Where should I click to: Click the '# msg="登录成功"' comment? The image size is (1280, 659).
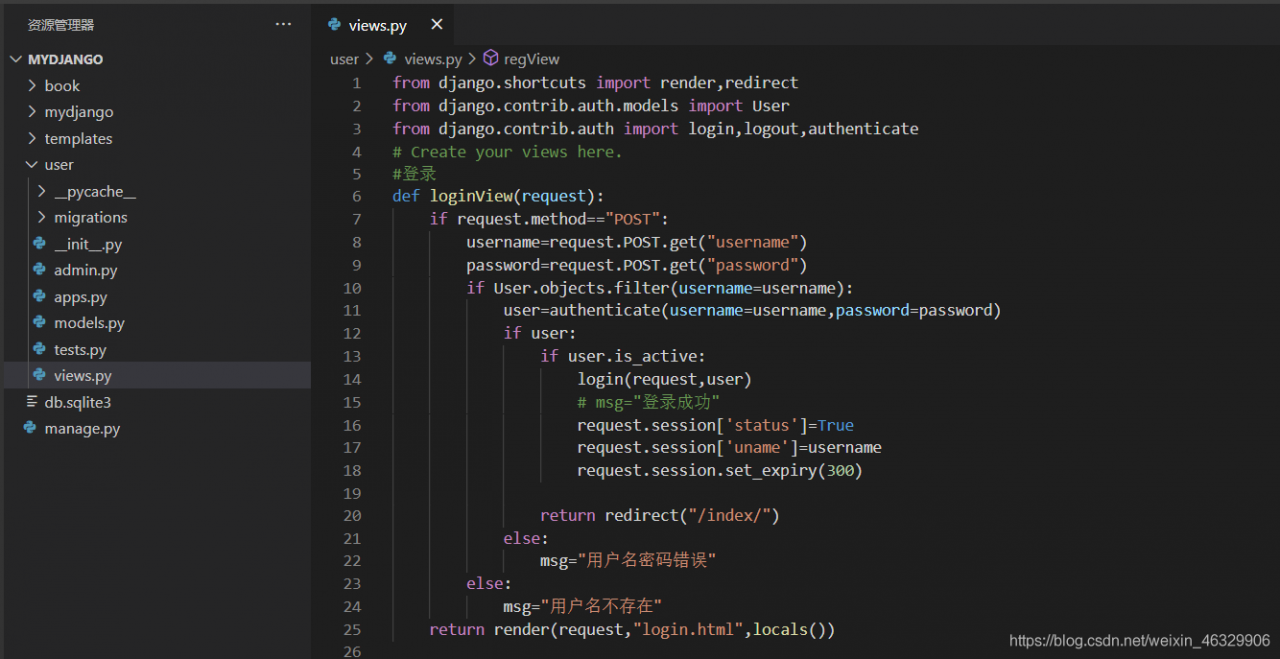[x=649, y=402]
